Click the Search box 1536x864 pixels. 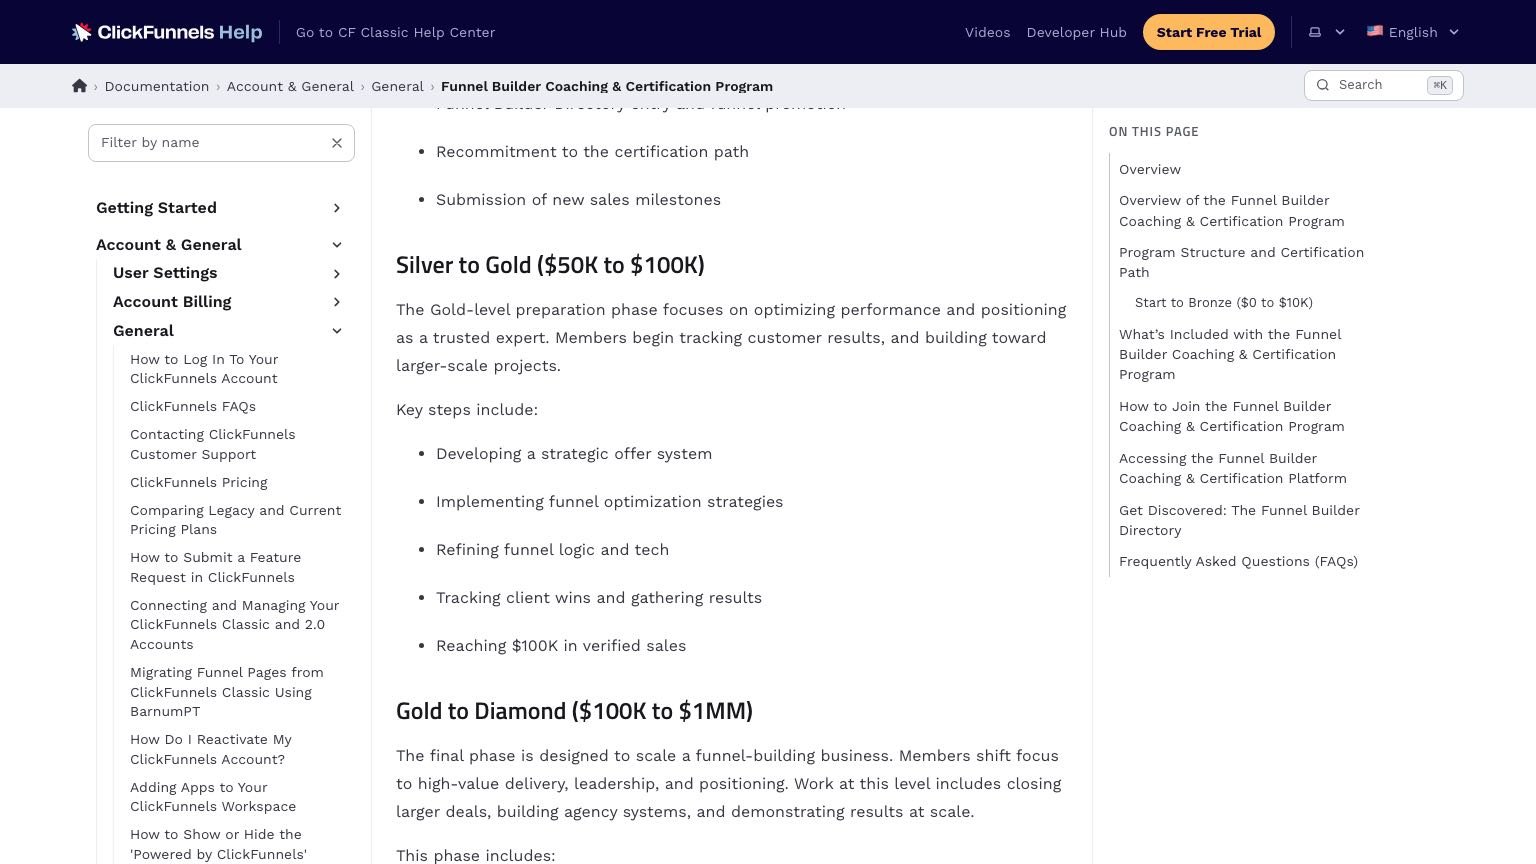pos(1384,85)
